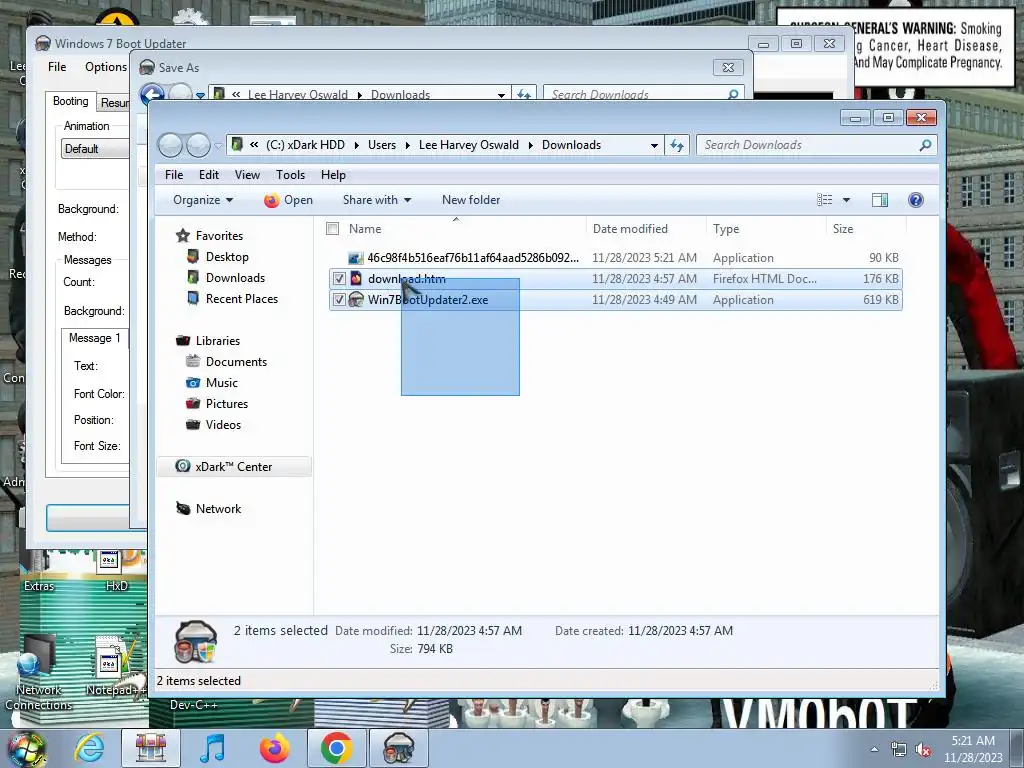
Task: Click the Forward arrow in Explorer window
Action: [x=199, y=145]
